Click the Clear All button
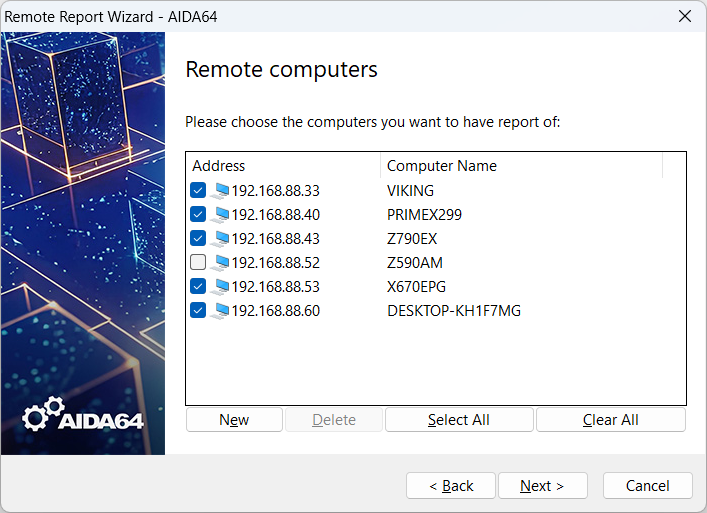Screen dimensions: 707x513 pos(611,420)
